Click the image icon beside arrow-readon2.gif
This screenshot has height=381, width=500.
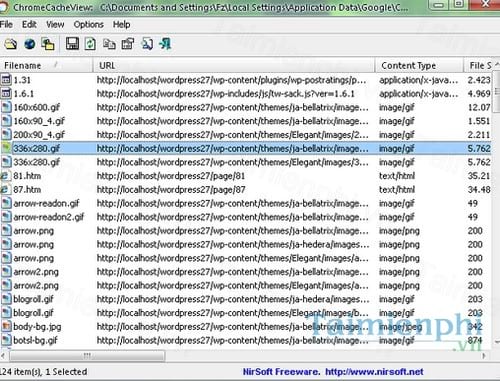click(x=6, y=217)
